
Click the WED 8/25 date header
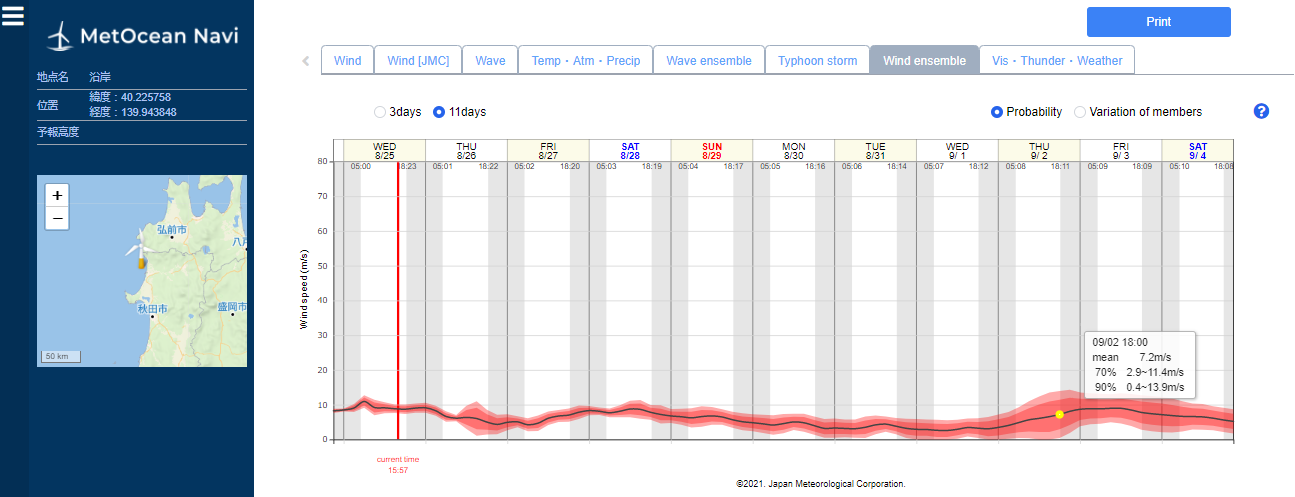[385, 151]
